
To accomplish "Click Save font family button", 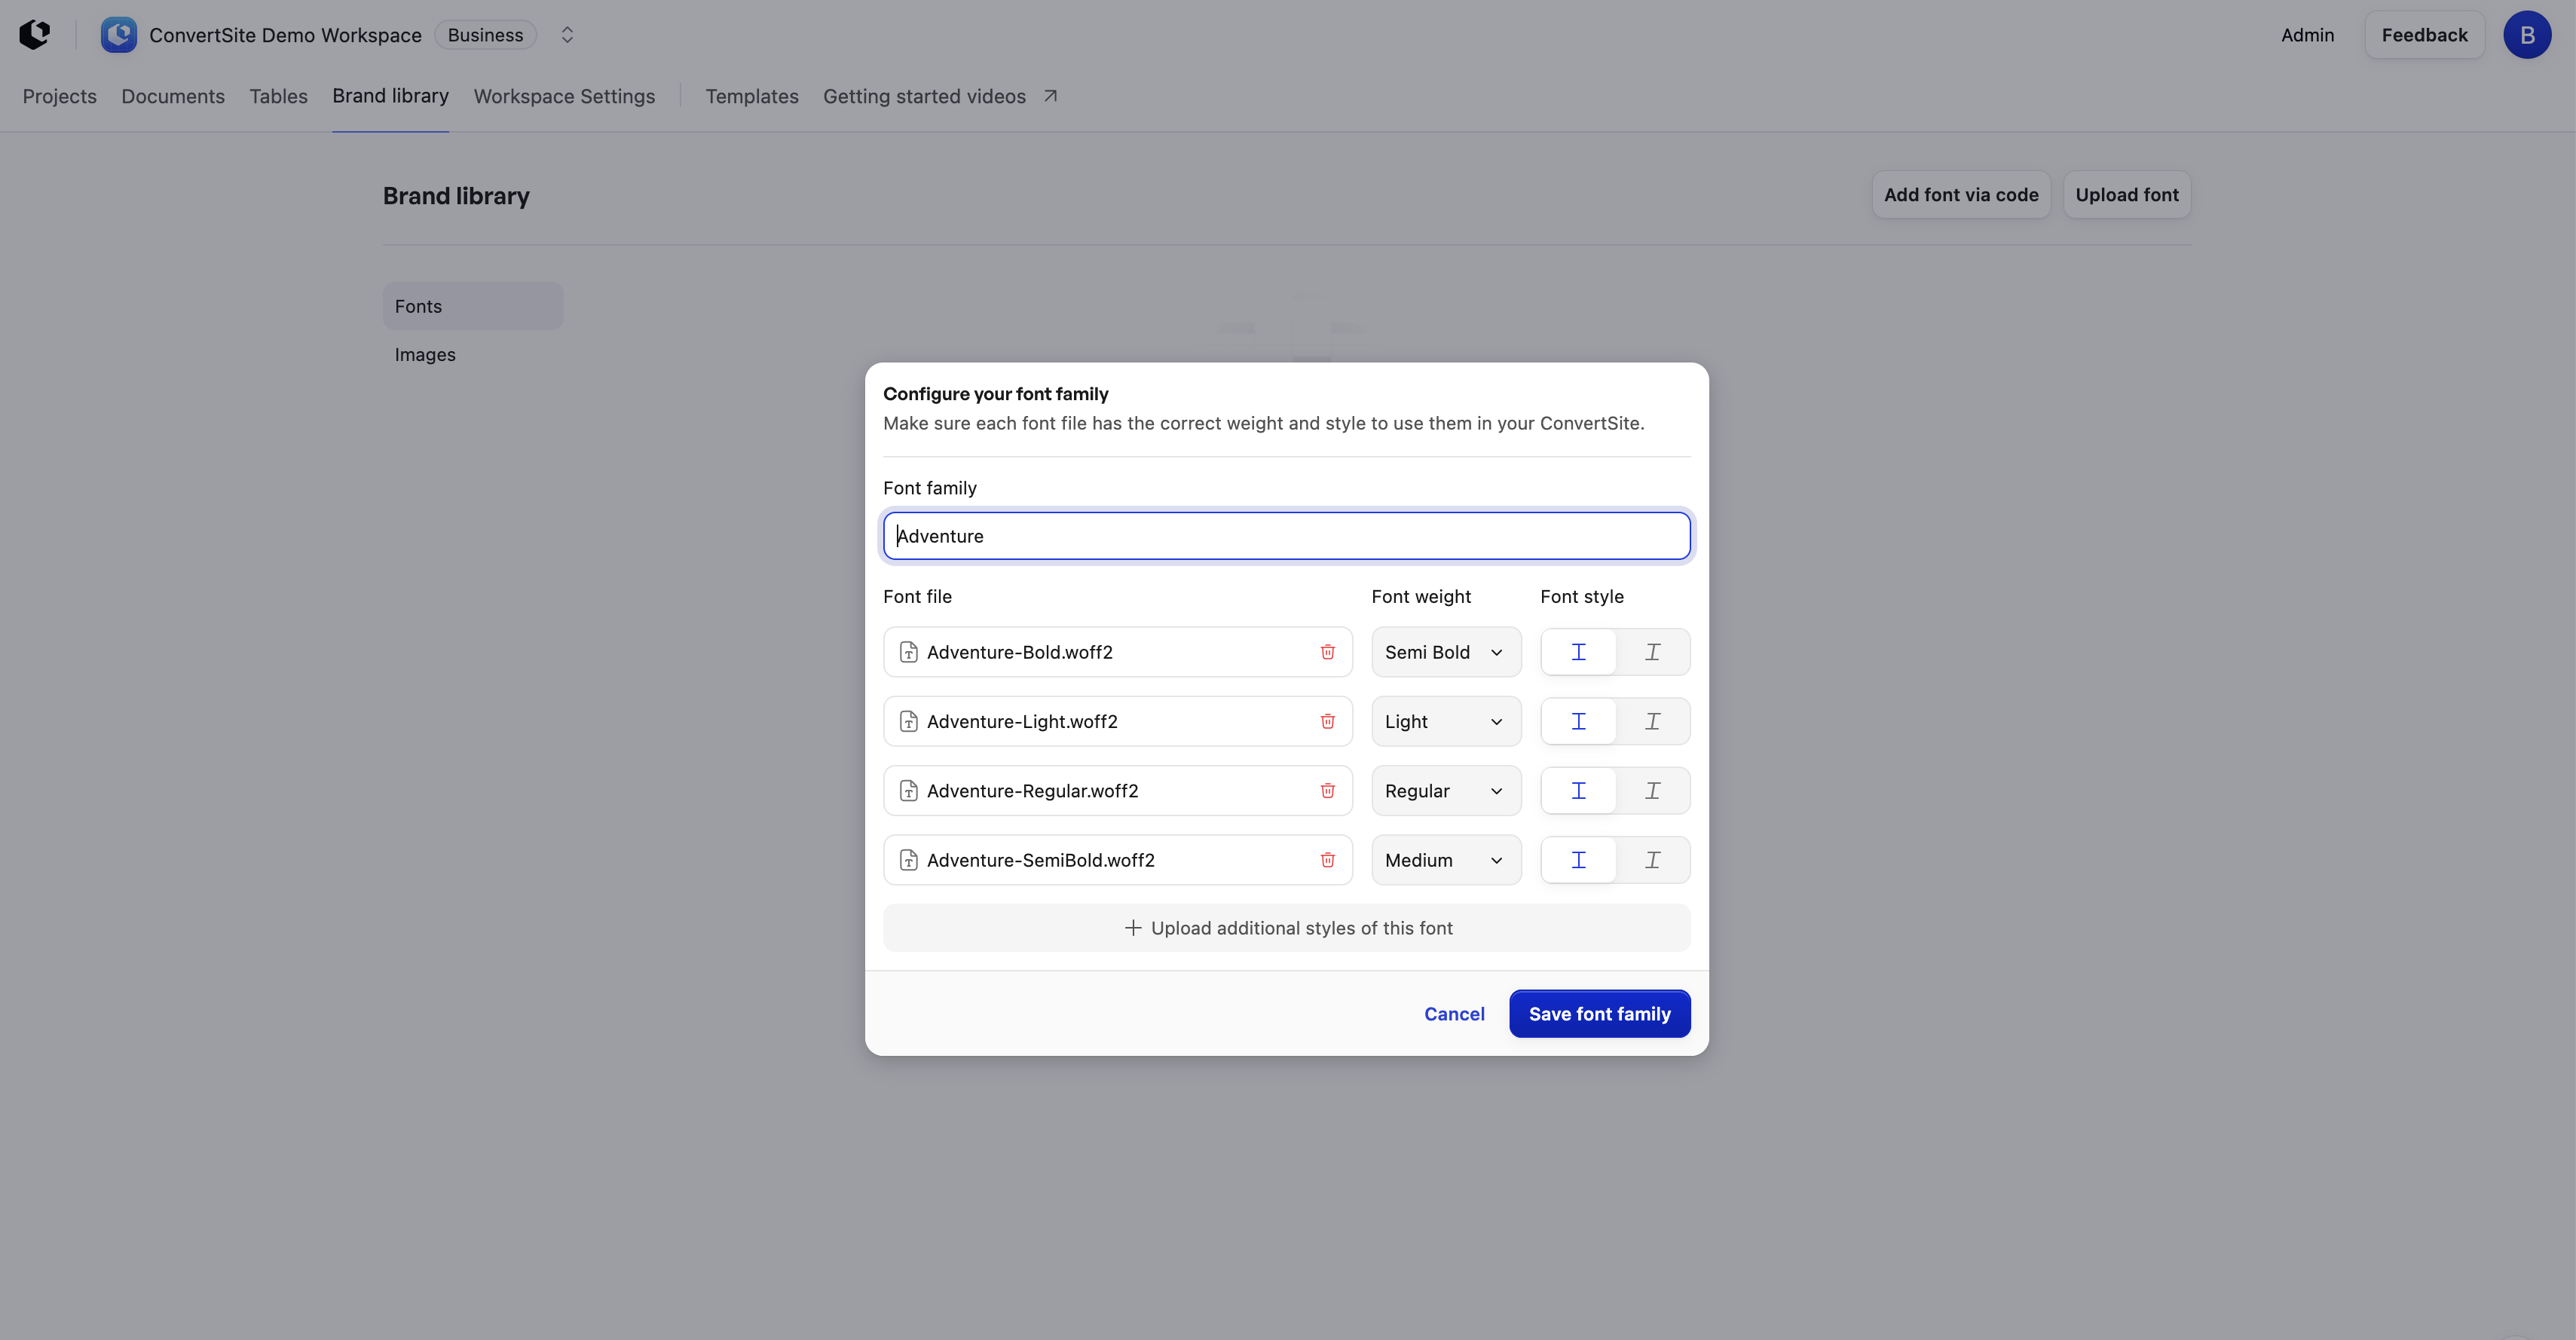I will tap(1599, 1014).
